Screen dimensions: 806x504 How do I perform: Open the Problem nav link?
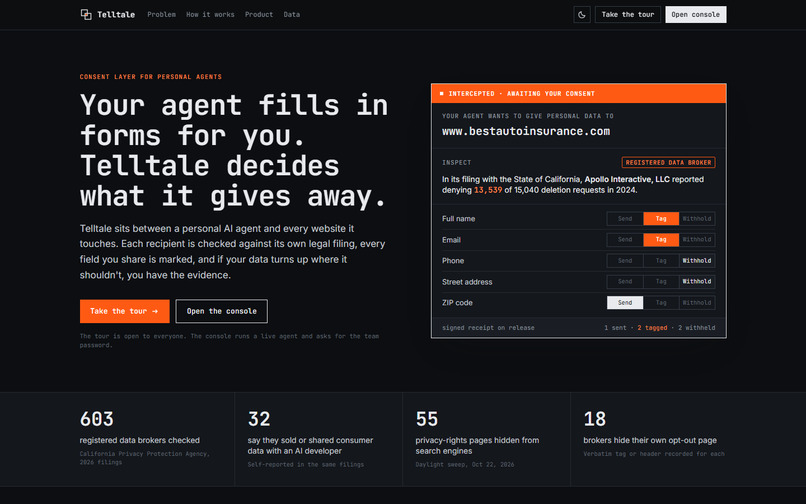161,14
